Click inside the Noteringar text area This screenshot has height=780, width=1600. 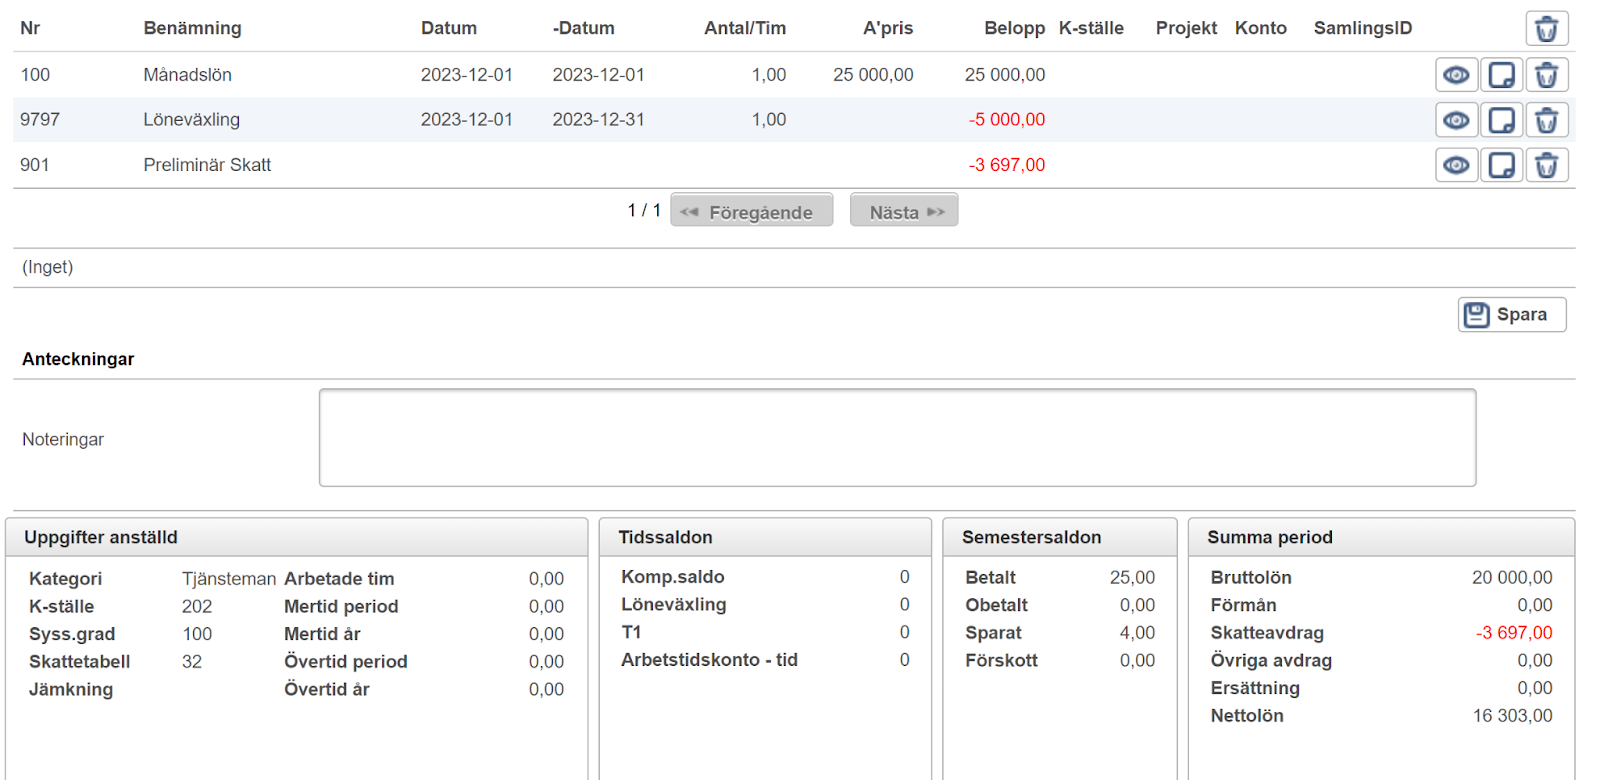click(x=897, y=438)
